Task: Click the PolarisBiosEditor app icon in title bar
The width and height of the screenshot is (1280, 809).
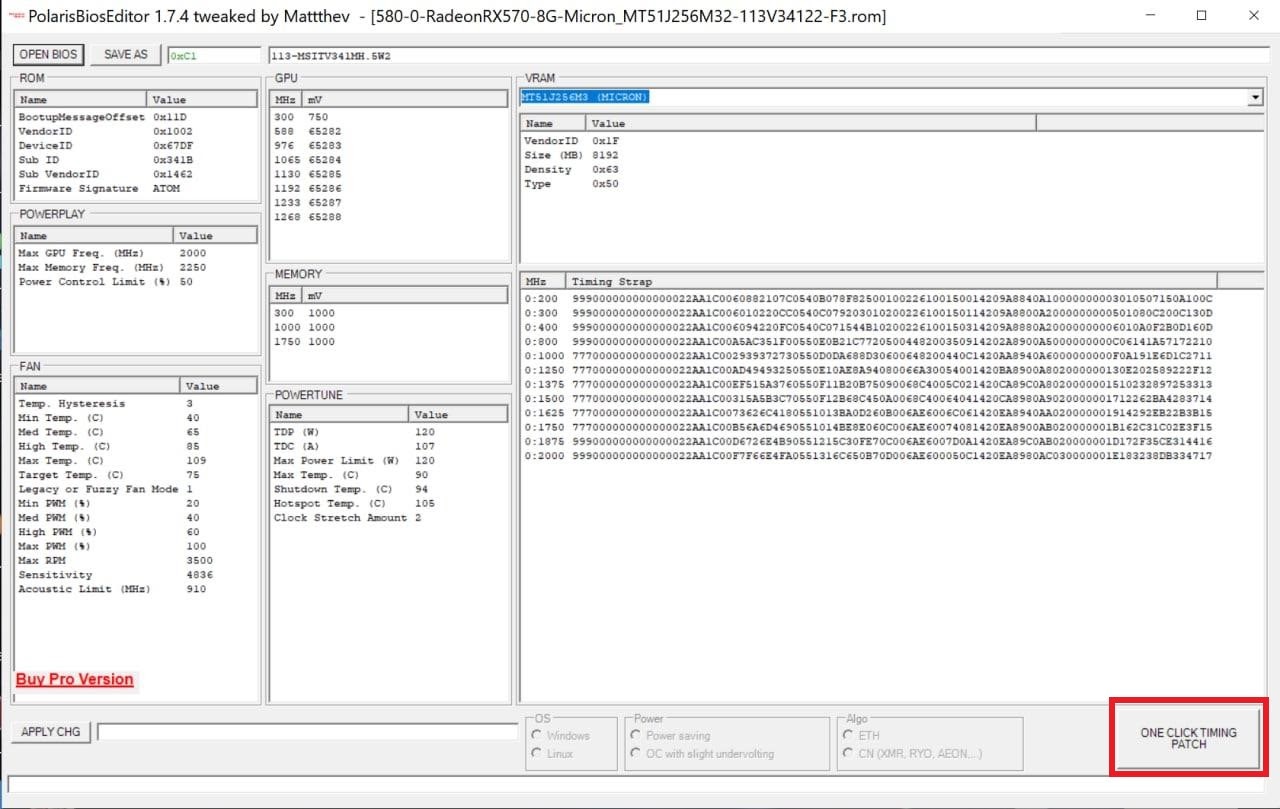Action: click(16, 16)
